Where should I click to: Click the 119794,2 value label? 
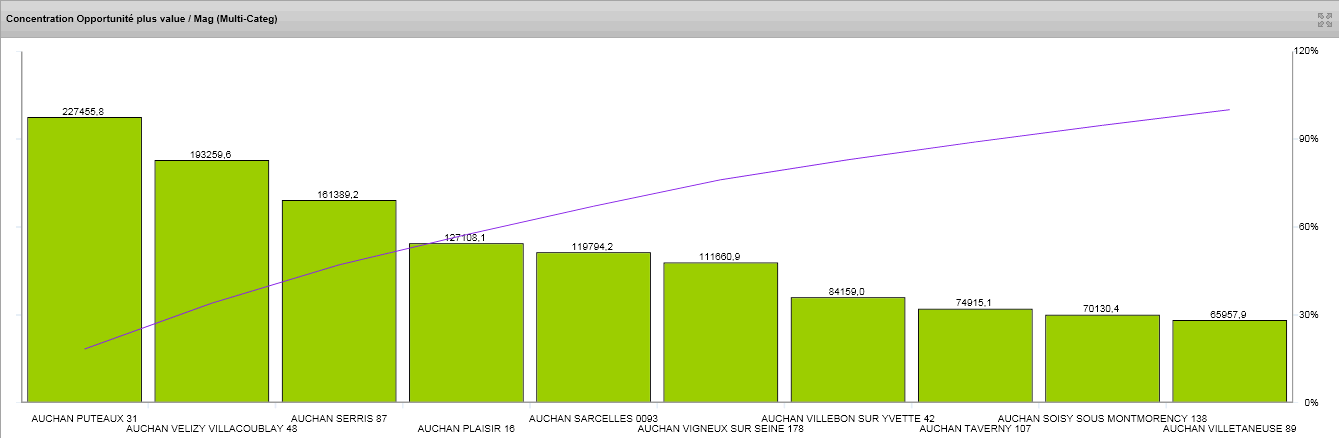pyautogui.click(x=593, y=247)
